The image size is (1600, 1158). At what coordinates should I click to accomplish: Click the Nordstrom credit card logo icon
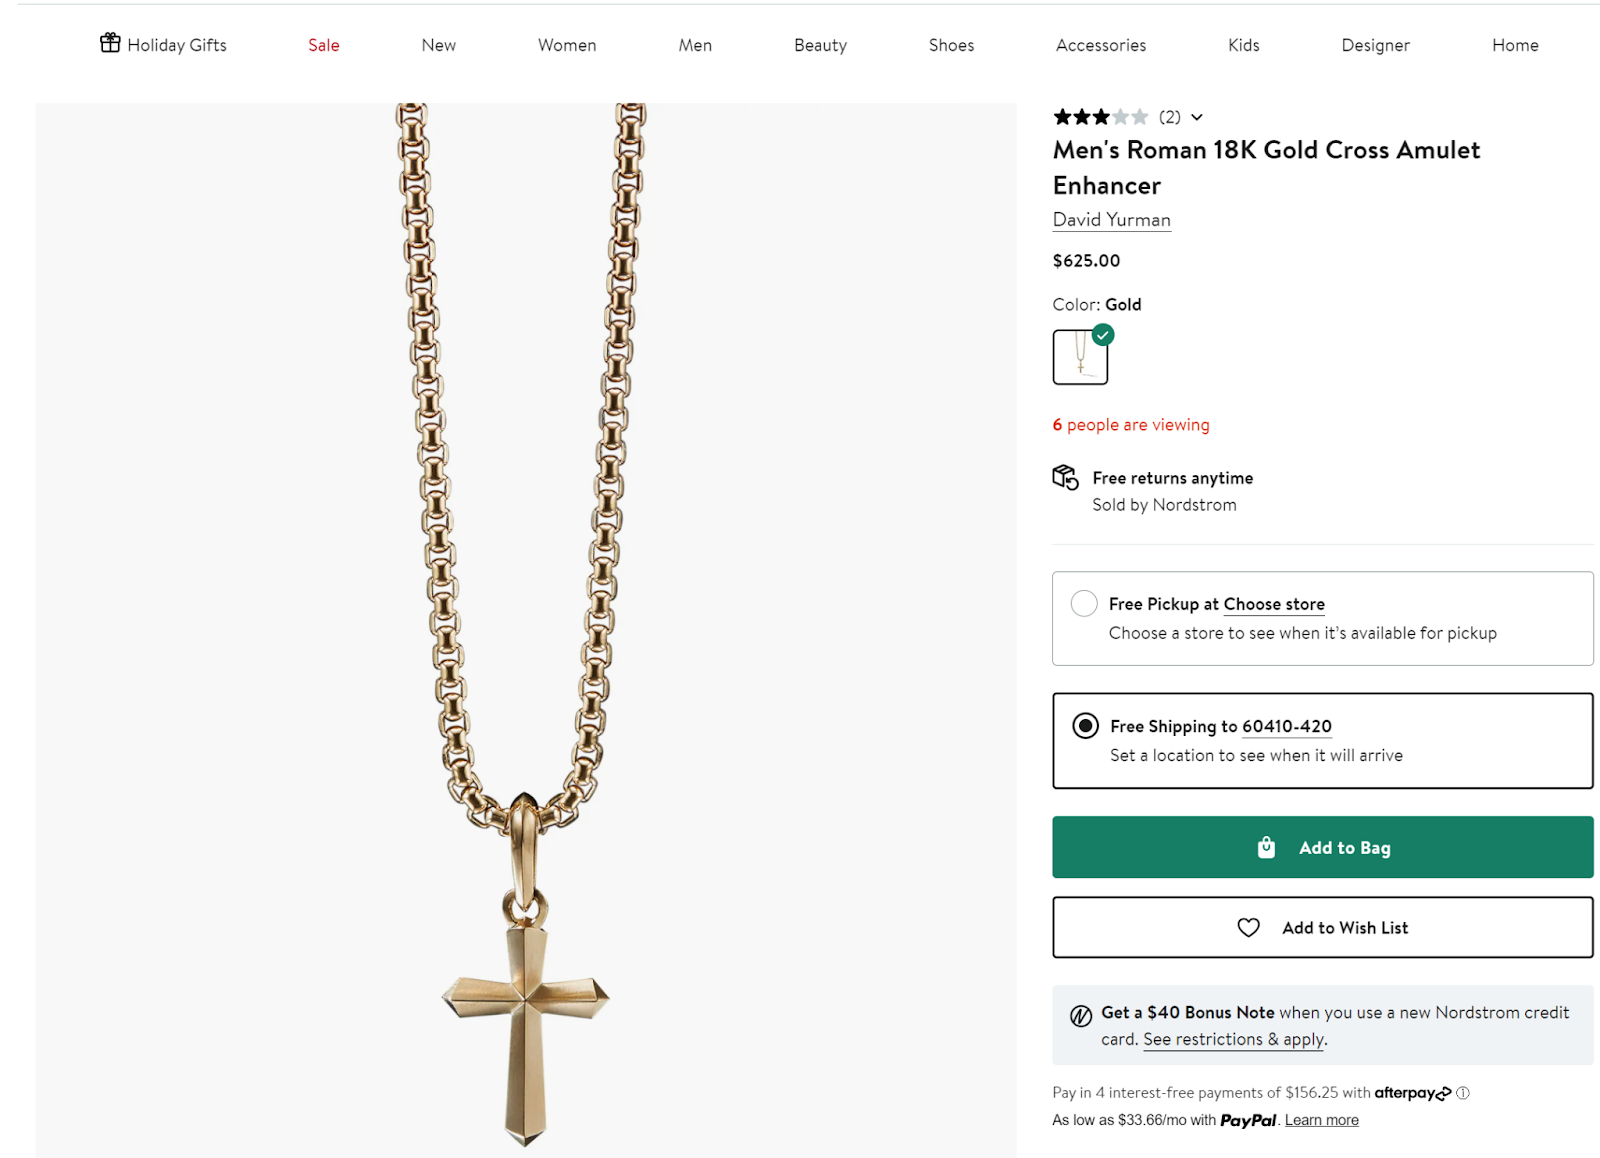[x=1080, y=1013]
